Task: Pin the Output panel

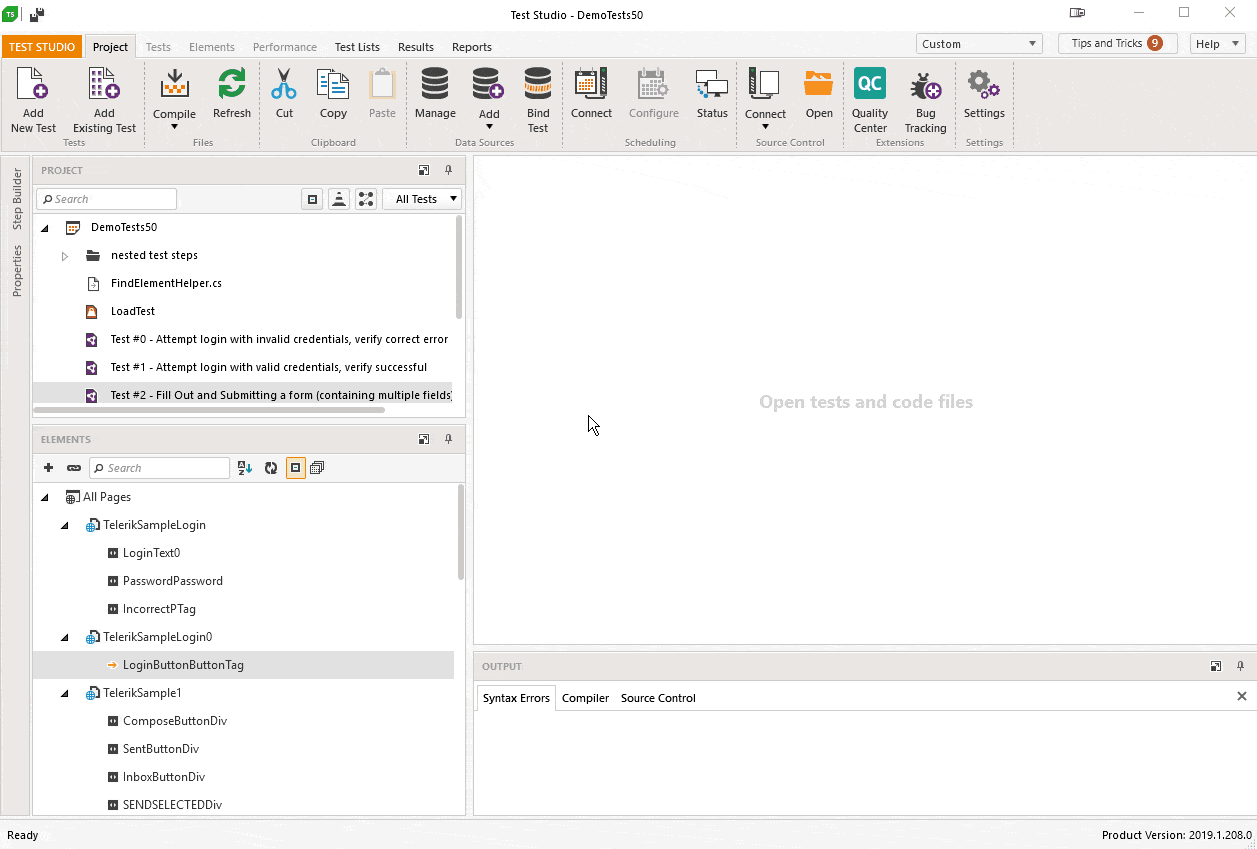Action: tap(1240, 666)
